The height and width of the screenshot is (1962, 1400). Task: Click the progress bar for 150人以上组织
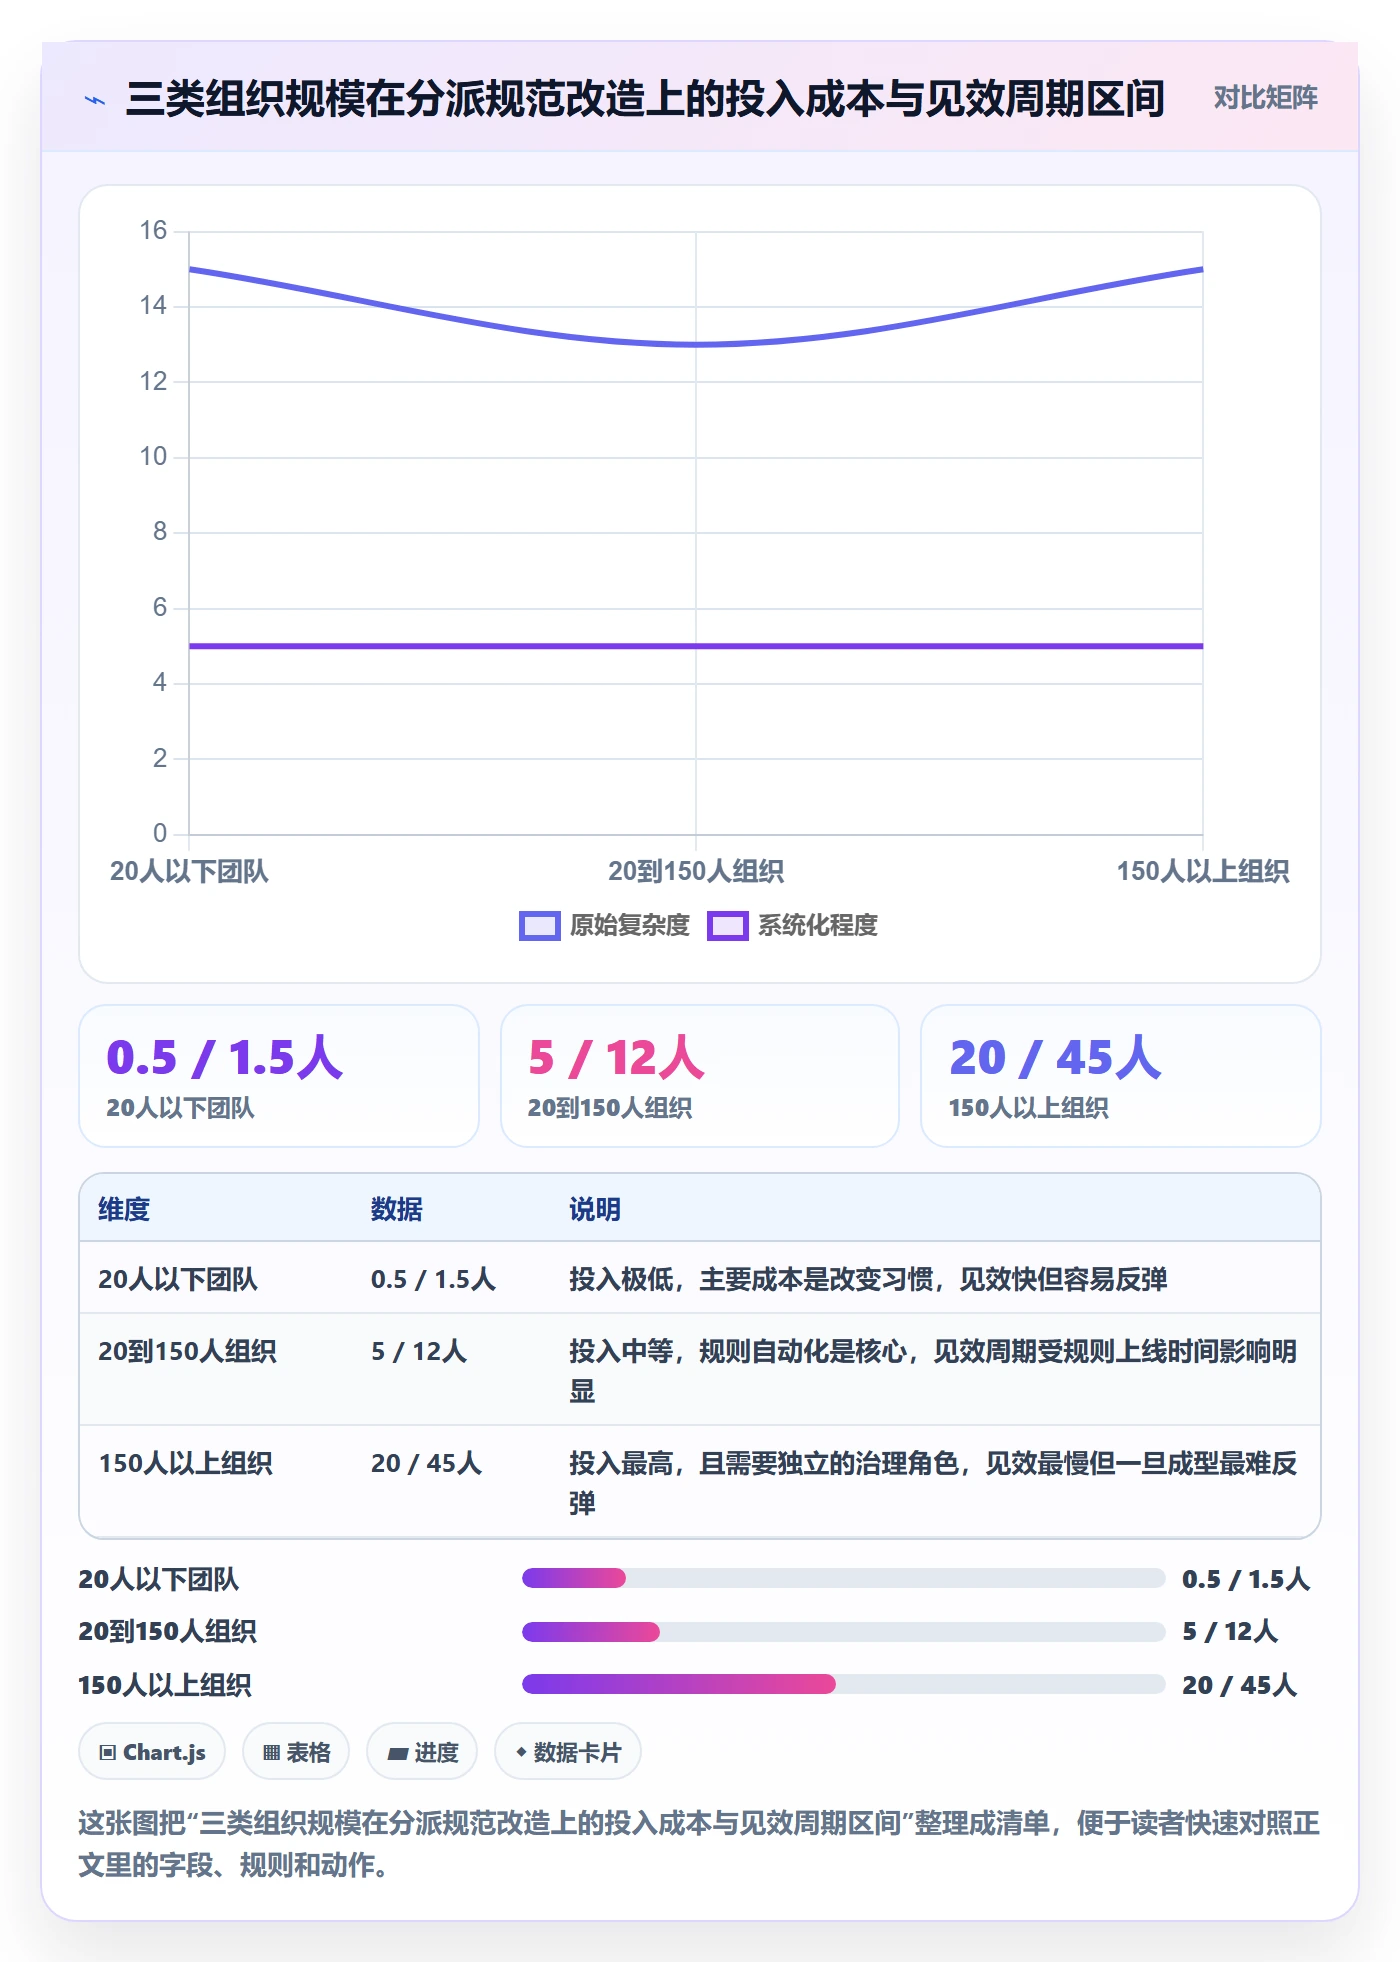click(843, 1685)
